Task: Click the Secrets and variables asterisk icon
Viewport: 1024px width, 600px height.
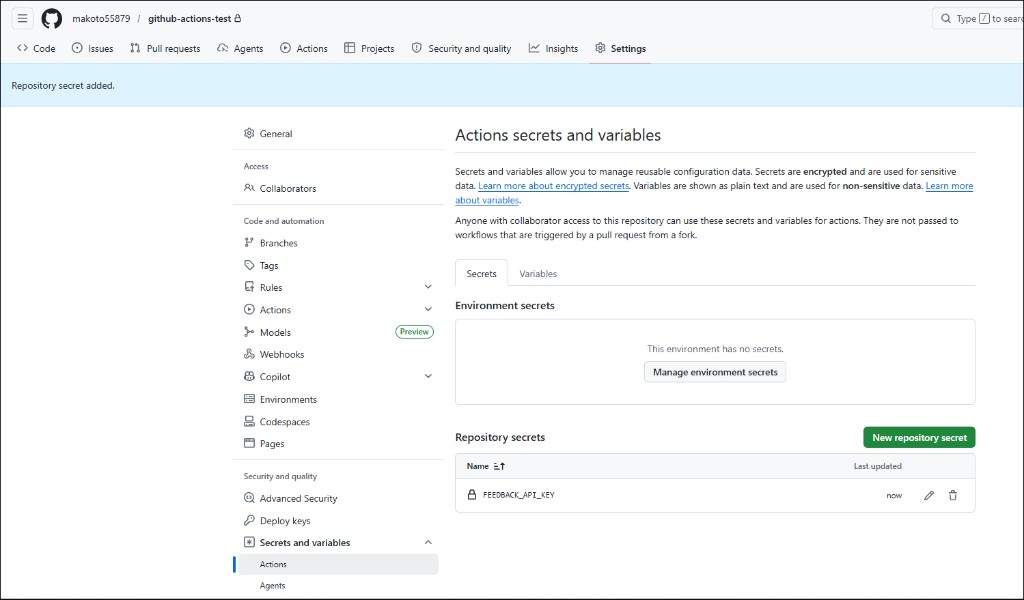Action: pyautogui.click(x=249, y=543)
